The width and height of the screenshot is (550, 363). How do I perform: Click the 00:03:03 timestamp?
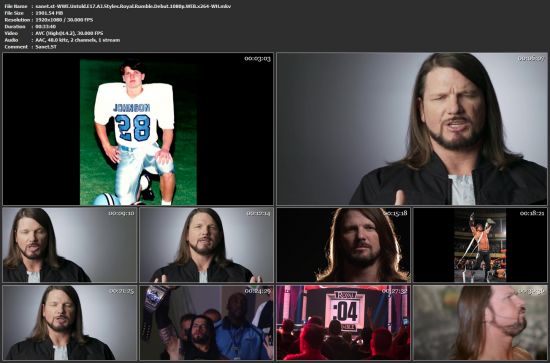coord(257,59)
